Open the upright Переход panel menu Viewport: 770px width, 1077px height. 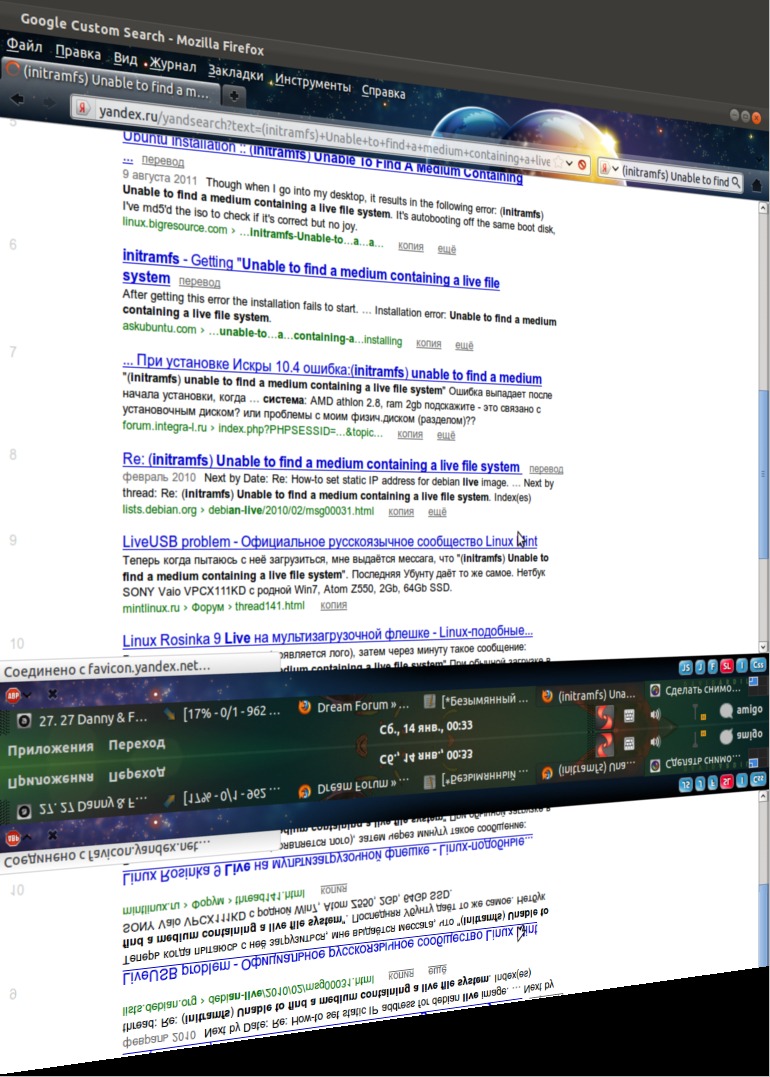click(137, 745)
